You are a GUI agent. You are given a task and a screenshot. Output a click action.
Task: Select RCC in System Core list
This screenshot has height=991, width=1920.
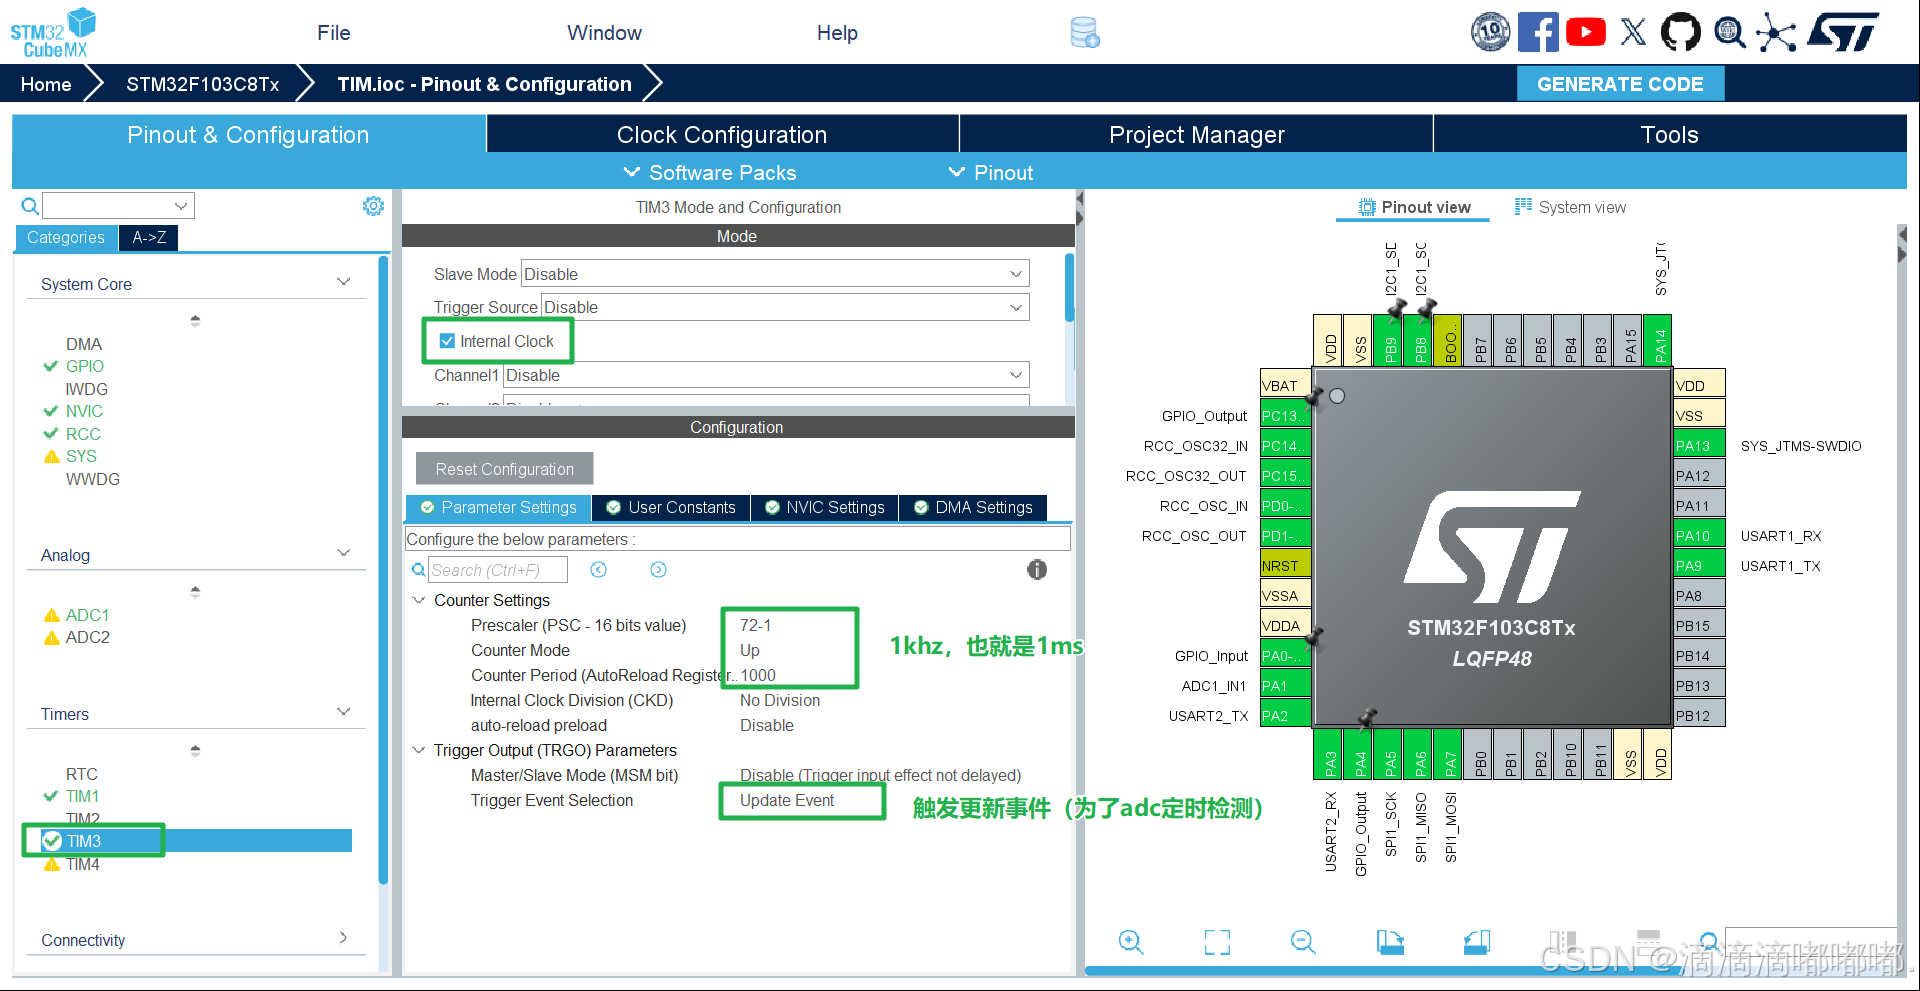83,434
